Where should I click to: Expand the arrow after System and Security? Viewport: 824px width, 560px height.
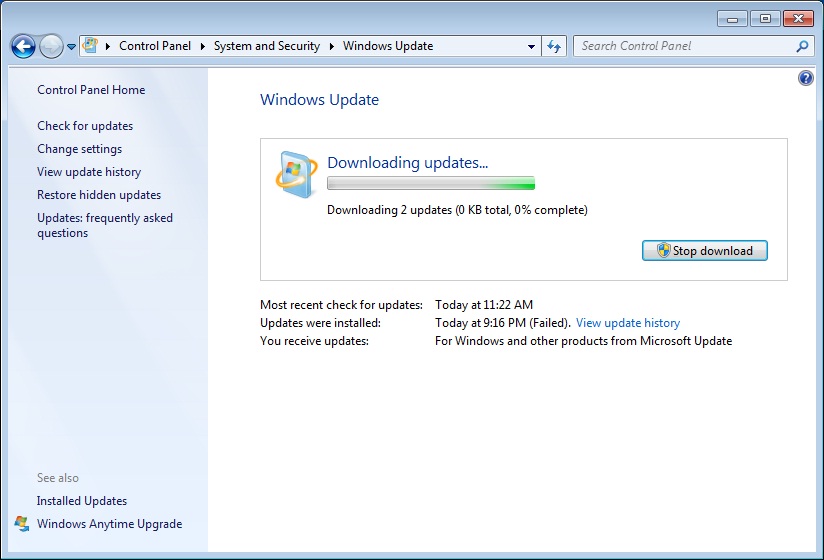(332, 46)
